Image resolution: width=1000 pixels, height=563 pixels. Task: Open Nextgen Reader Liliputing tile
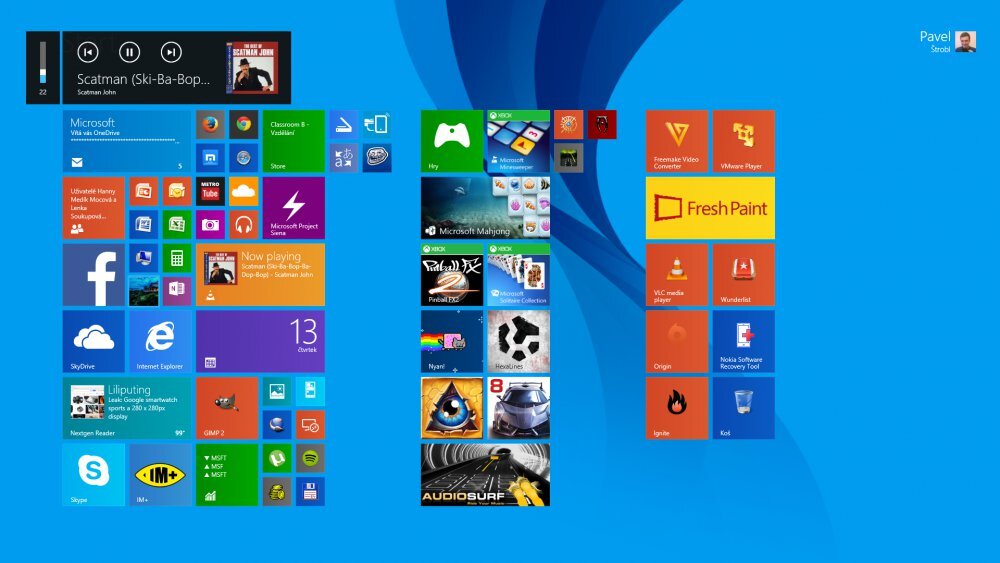pyautogui.click(x=126, y=408)
